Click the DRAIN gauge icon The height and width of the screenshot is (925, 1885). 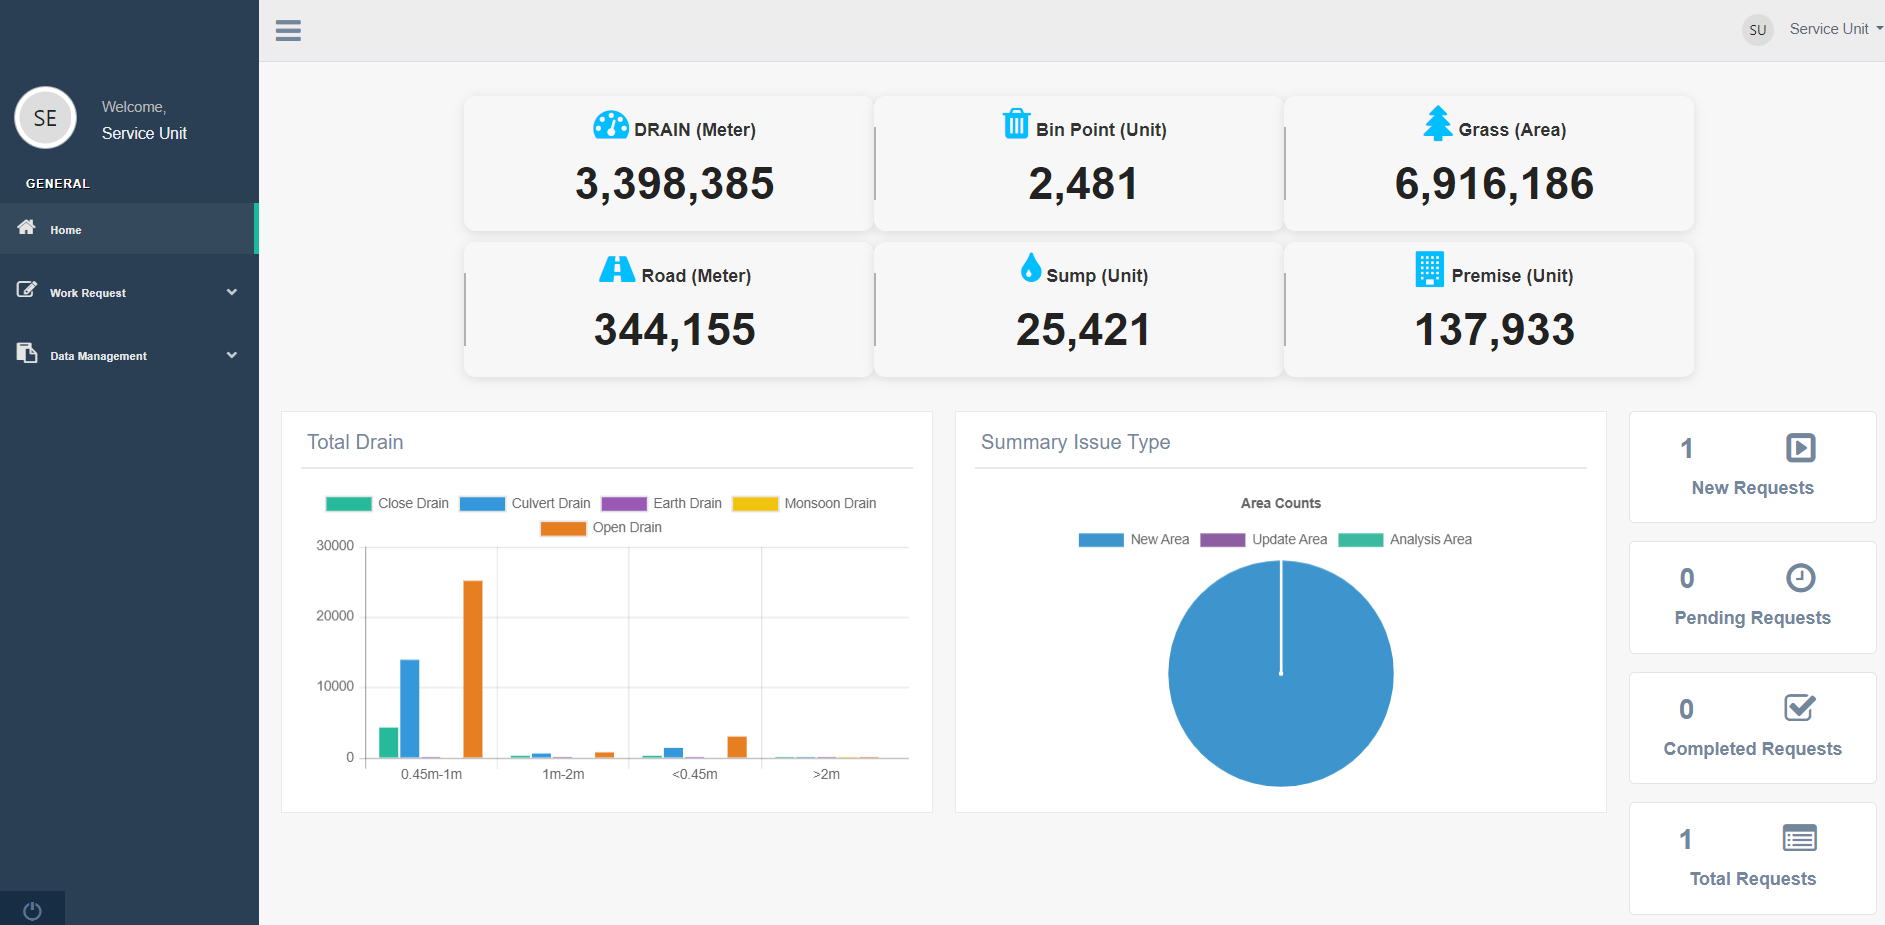tap(610, 126)
